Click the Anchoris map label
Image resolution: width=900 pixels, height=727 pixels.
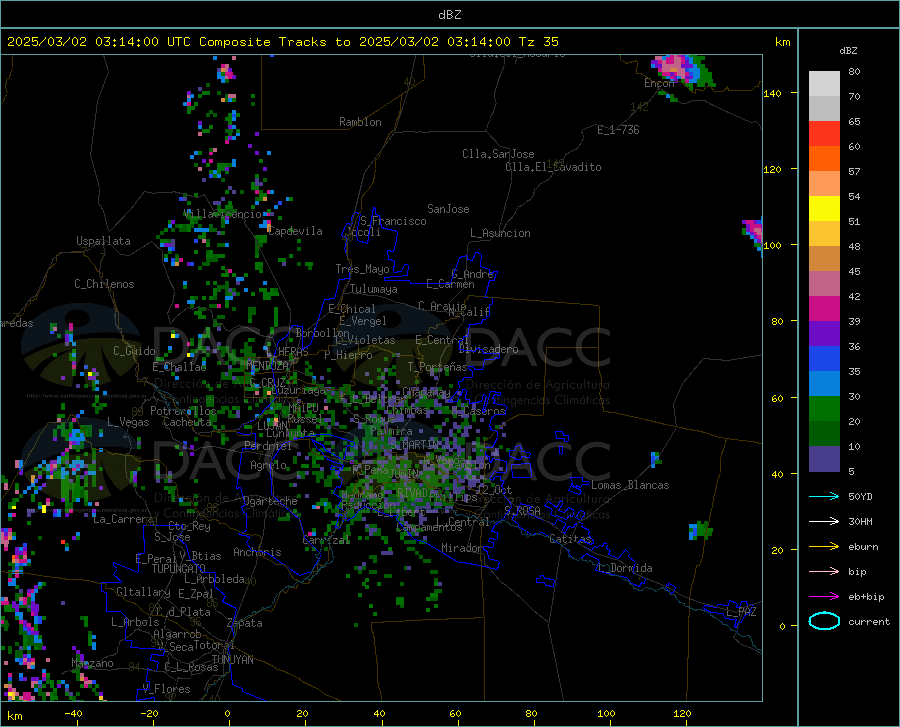point(257,552)
